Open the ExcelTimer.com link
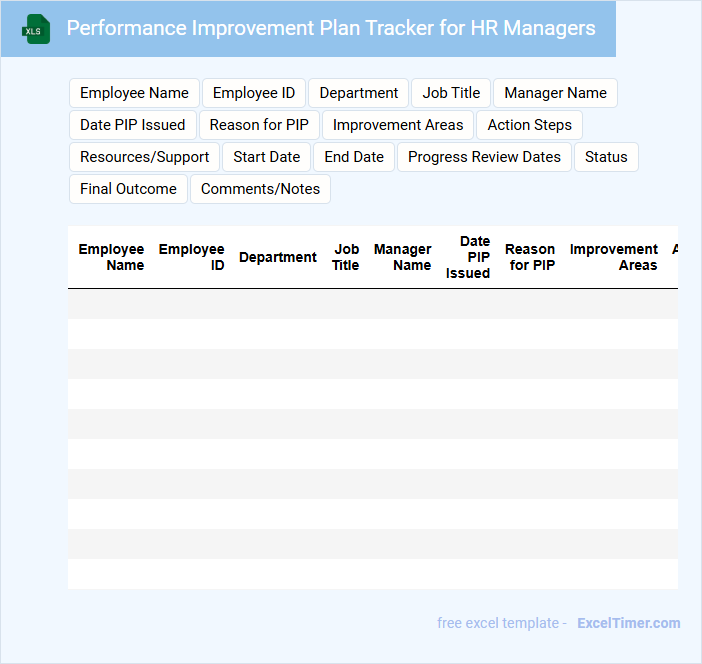This screenshot has width=702, height=664. [628, 623]
